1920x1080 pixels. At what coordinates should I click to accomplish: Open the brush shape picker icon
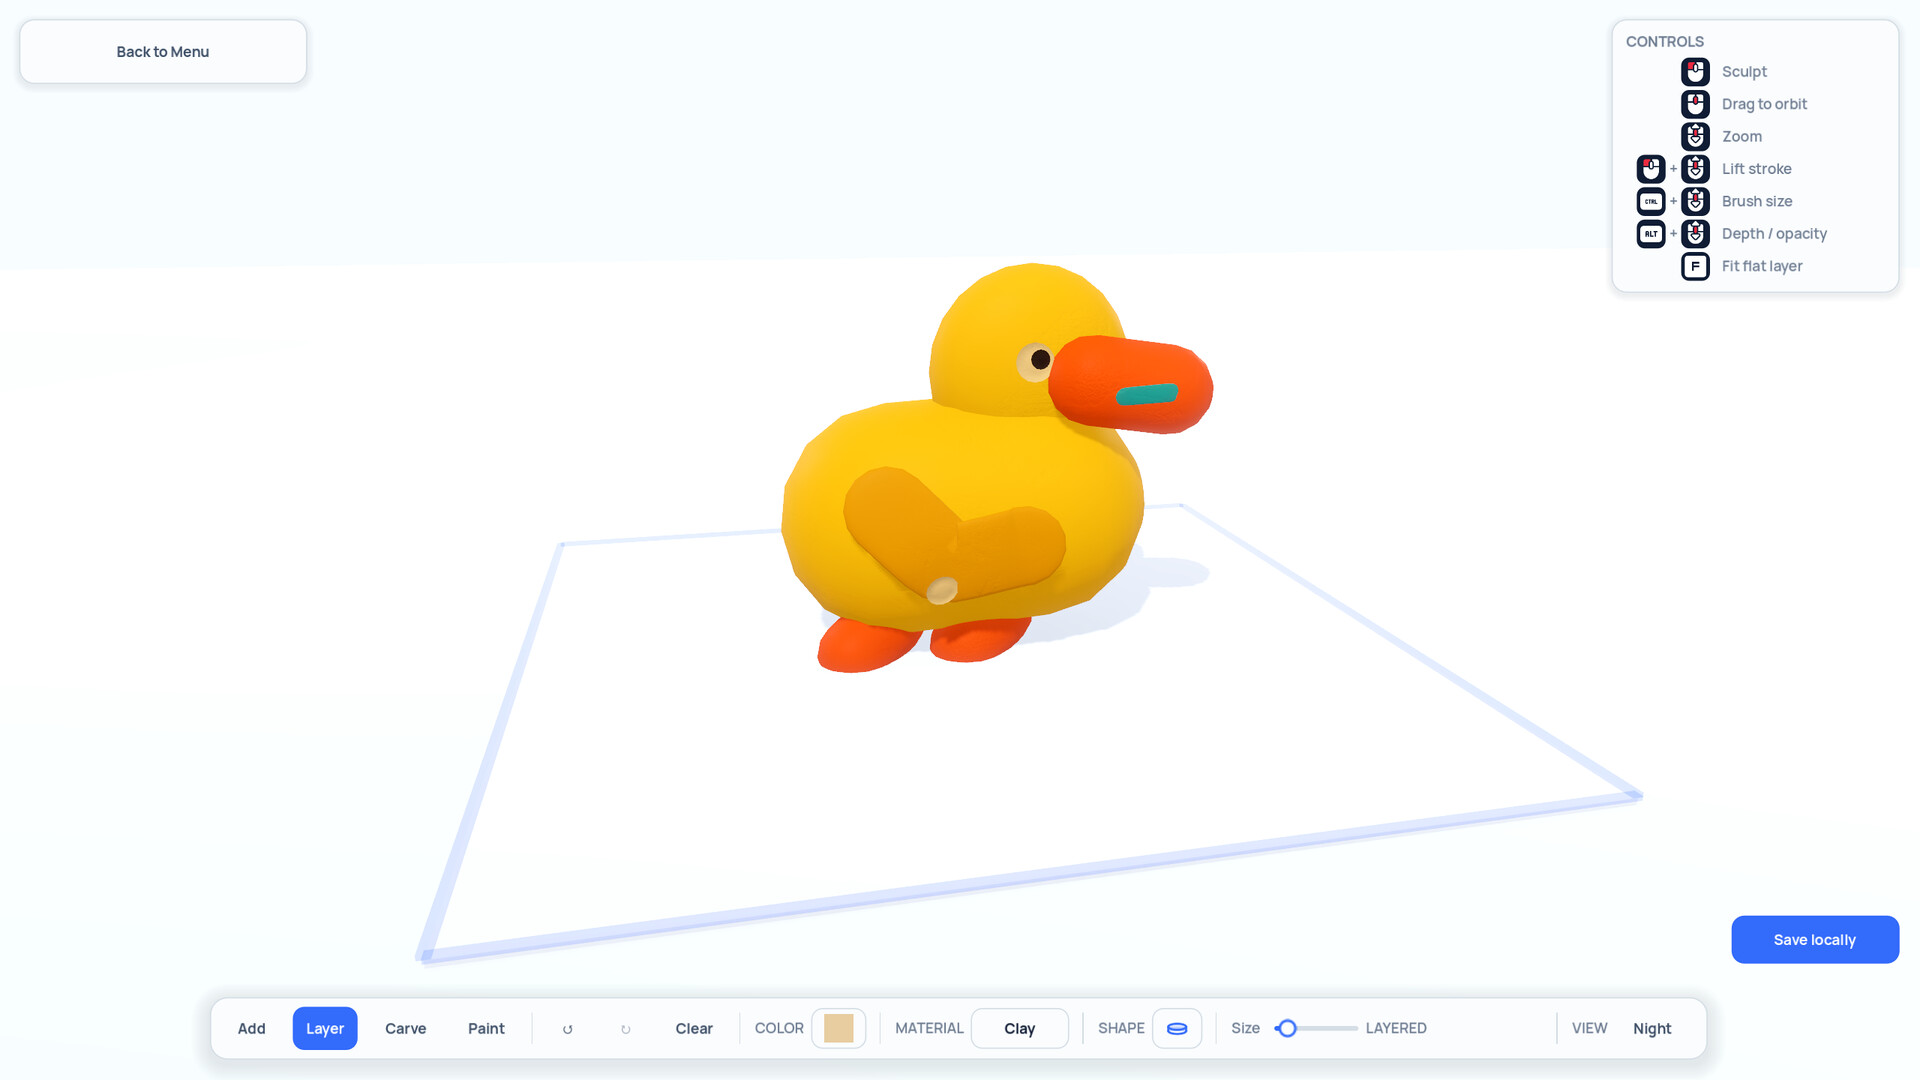pos(1177,1029)
